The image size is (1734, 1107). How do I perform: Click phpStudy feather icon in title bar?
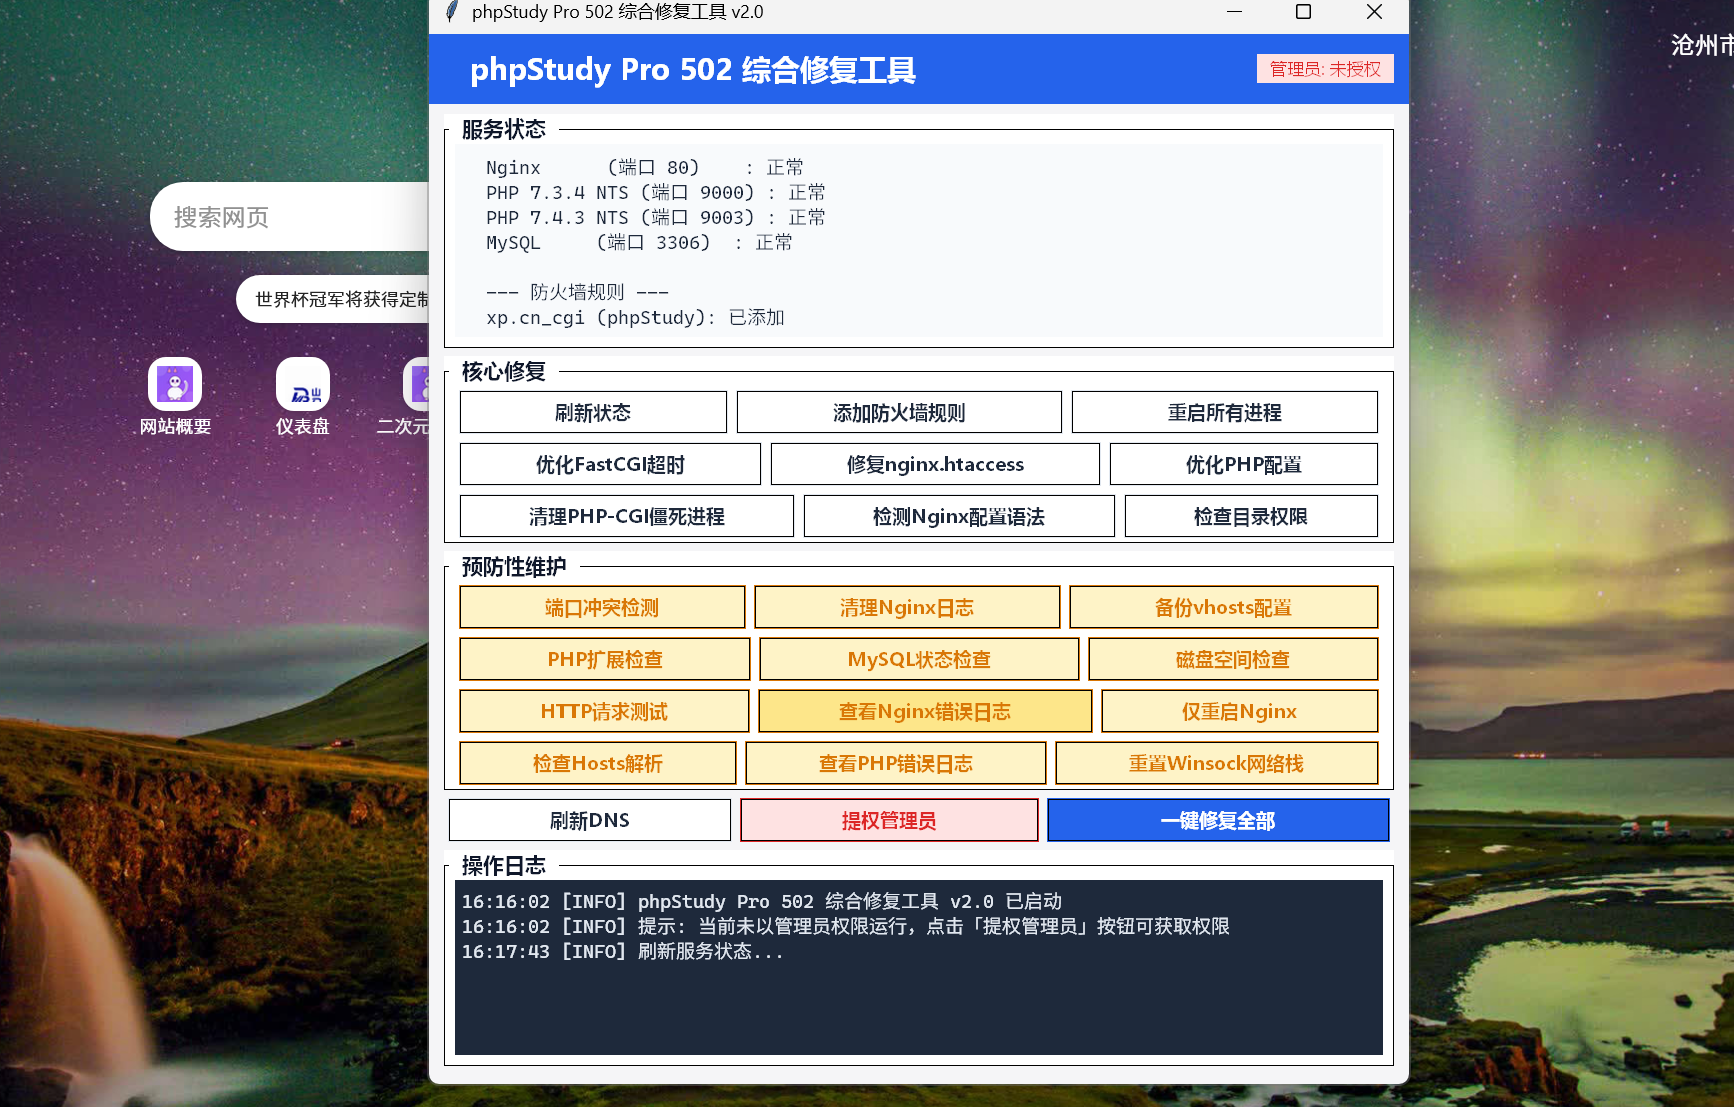pos(452,12)
